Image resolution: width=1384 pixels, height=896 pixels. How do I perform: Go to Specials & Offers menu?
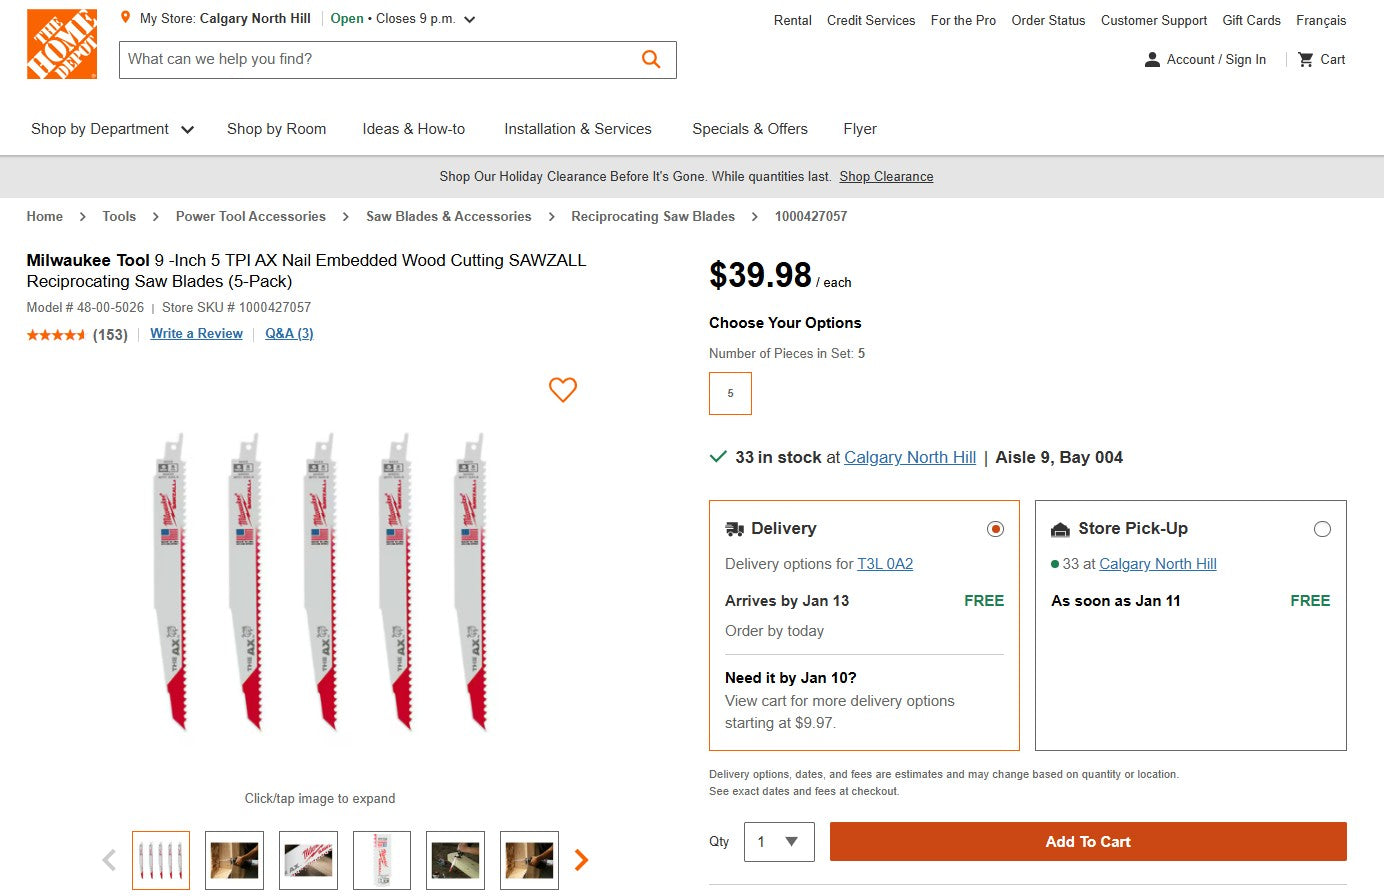pyautogui.click(x=749, y=129)
